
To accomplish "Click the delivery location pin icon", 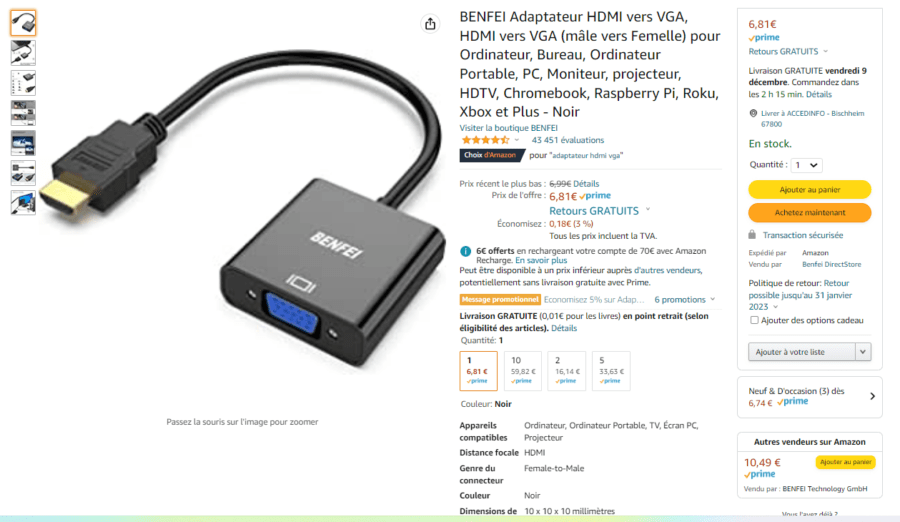I will coord(753,113).
